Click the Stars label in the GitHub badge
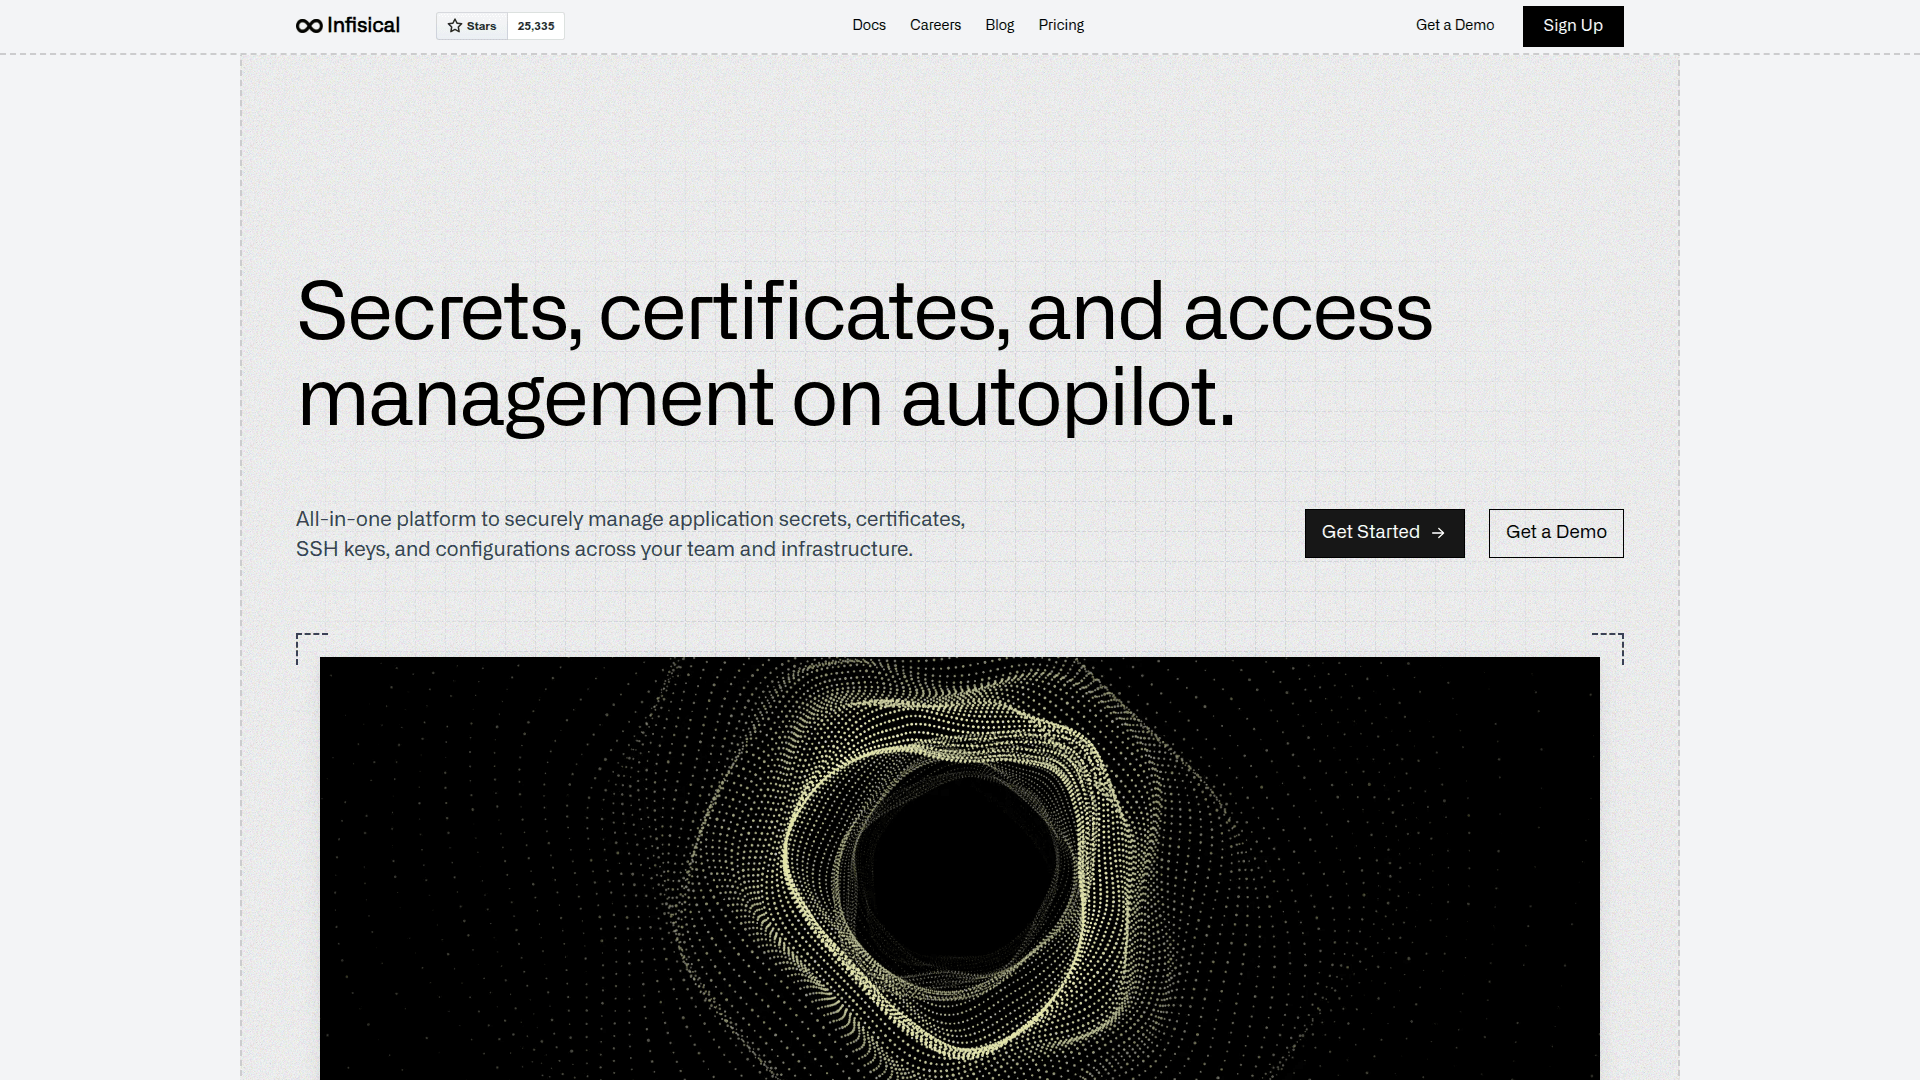The image size is (1920, 1080). 481,26
